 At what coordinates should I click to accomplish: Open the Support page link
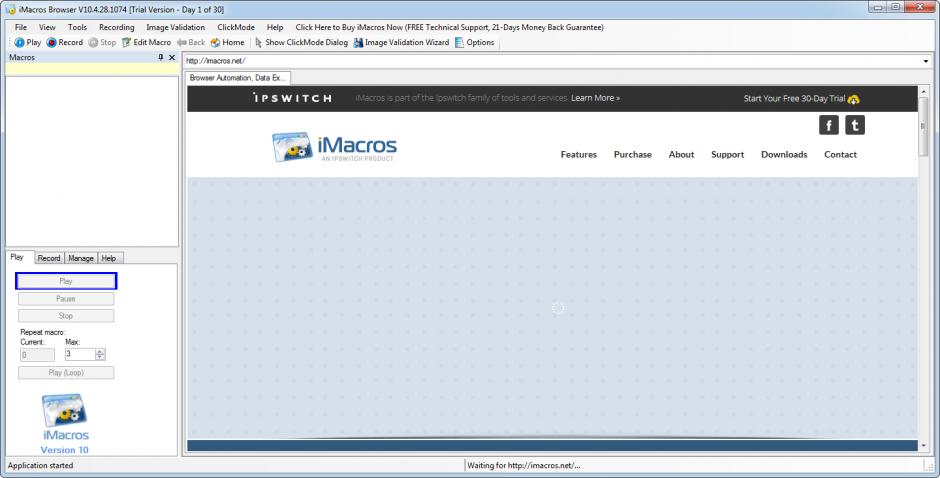point(727,155)
